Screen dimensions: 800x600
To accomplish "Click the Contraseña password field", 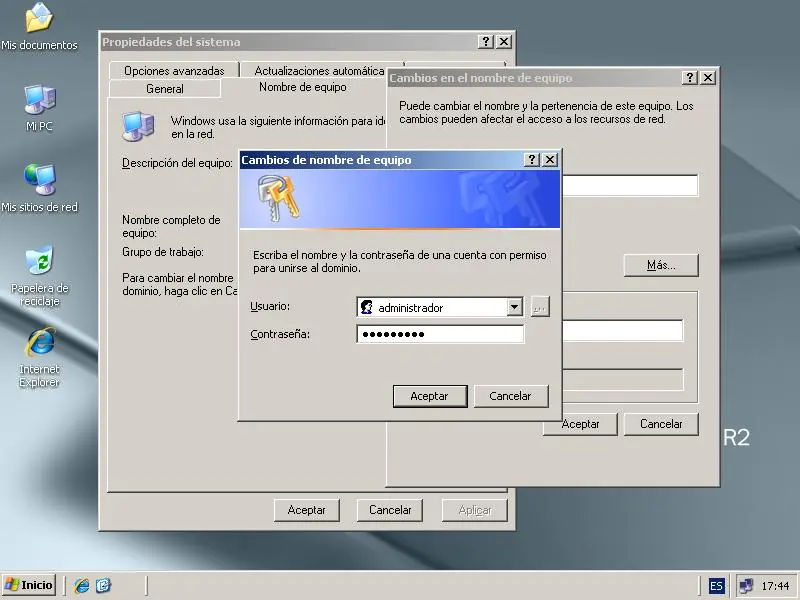I will 440,334.
